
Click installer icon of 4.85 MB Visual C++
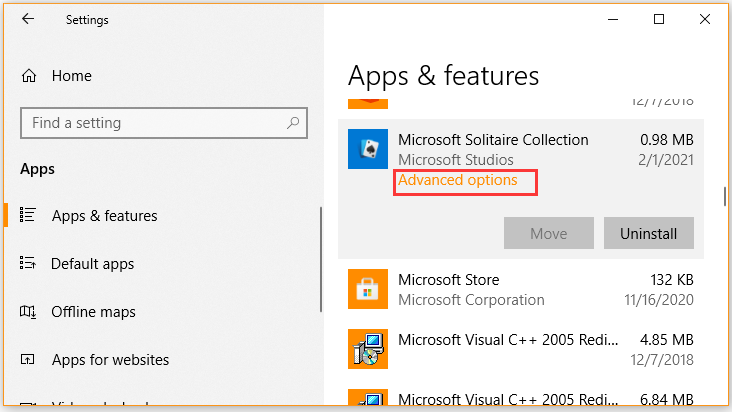[368, 349]
